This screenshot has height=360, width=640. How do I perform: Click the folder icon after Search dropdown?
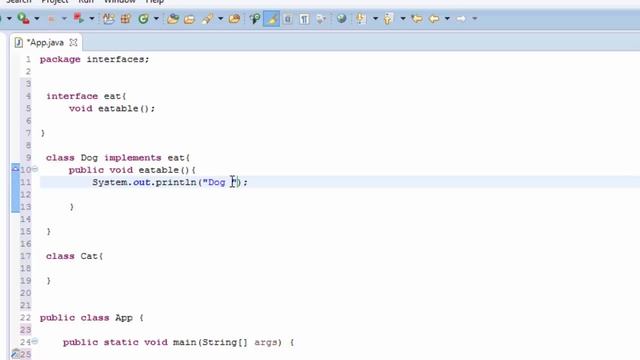pyautogui.click(x=234, y=18)
